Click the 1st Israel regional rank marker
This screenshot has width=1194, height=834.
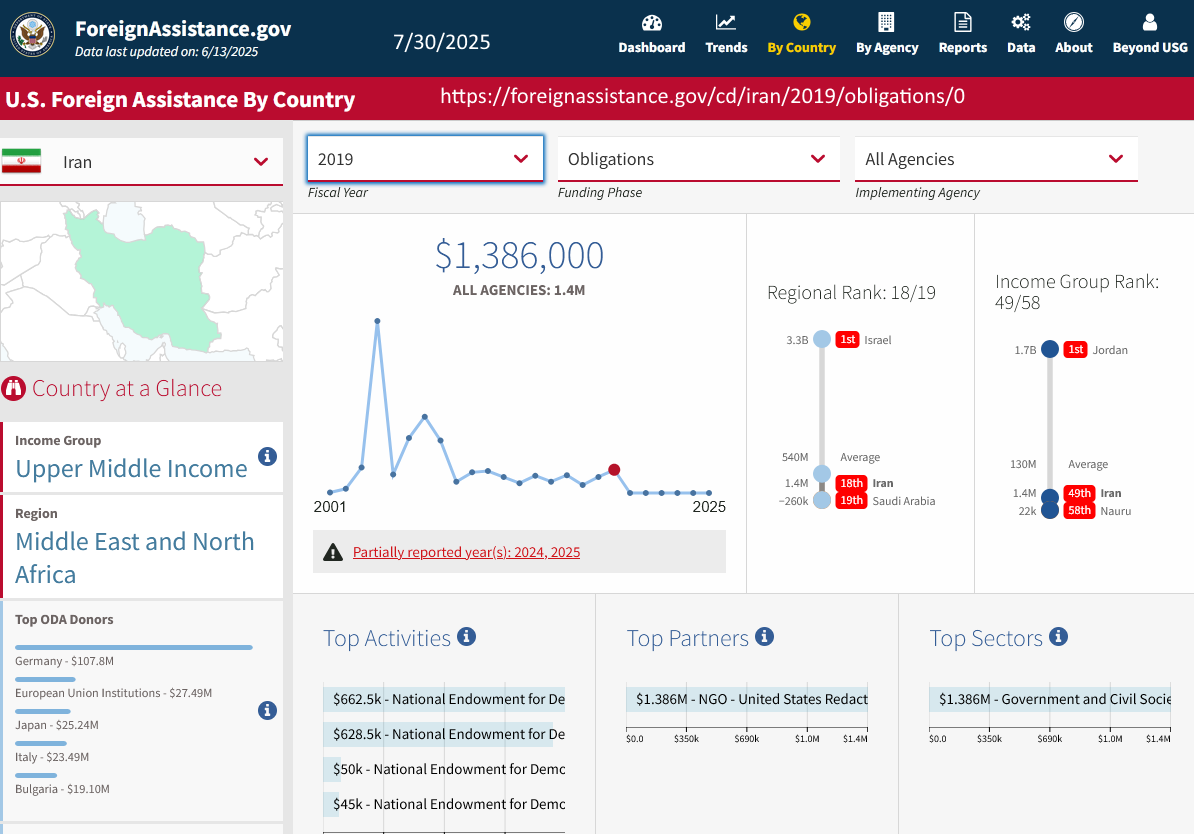coord(848,340)
